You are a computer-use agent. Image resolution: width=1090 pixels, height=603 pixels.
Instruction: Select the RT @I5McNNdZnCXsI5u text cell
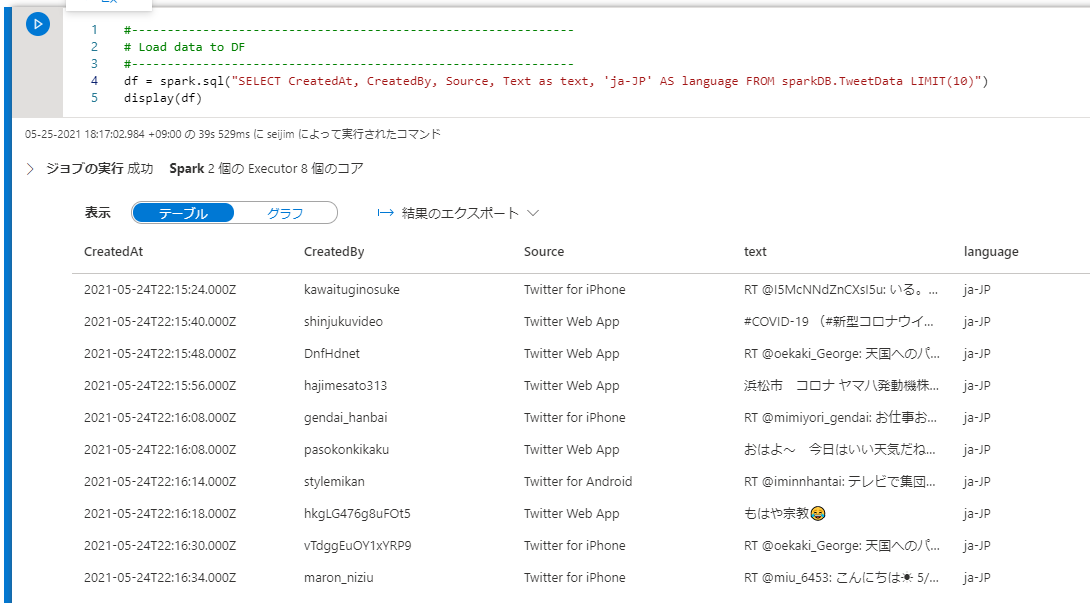841,289
